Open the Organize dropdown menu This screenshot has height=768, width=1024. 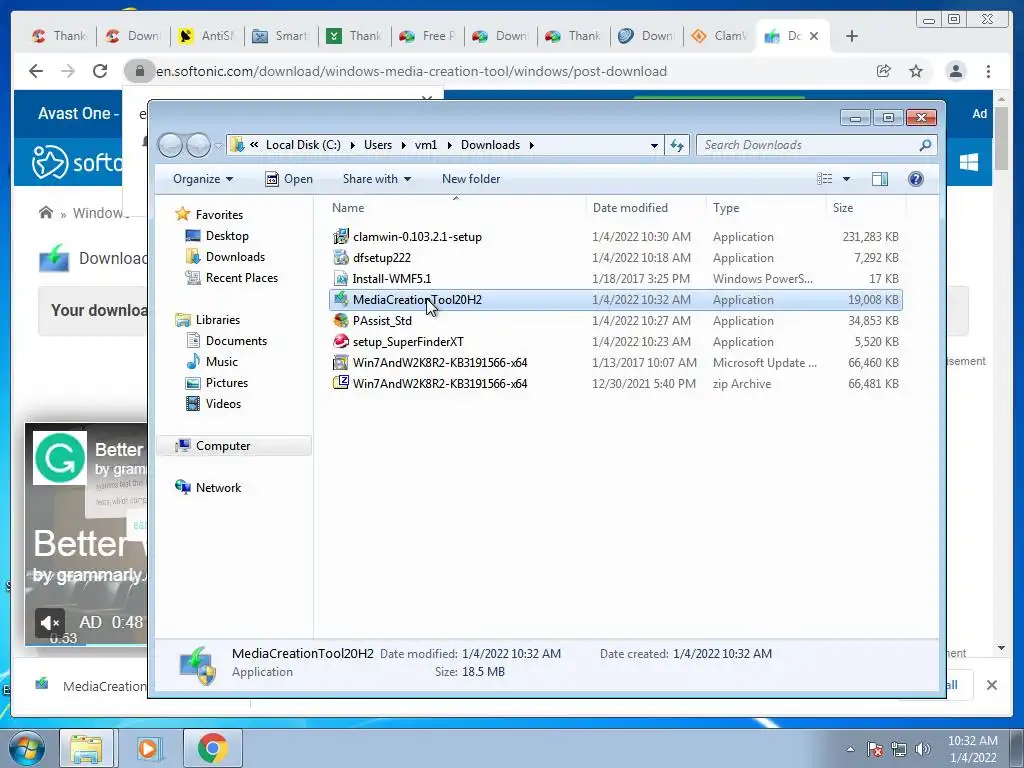click(x=202, y=179)
